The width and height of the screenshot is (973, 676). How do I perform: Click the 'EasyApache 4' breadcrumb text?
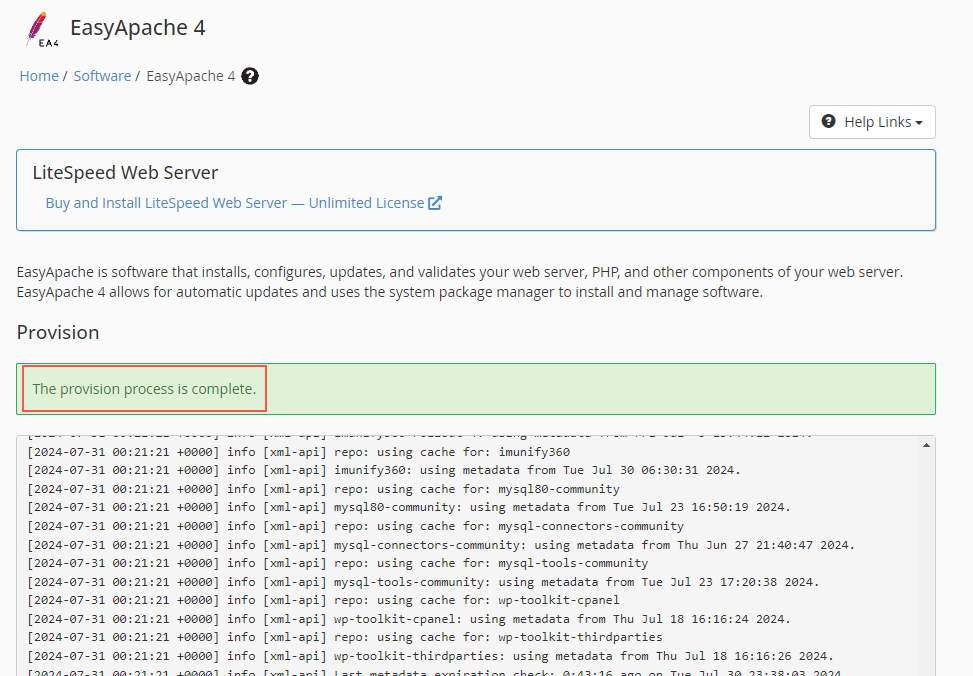(191, 76)
